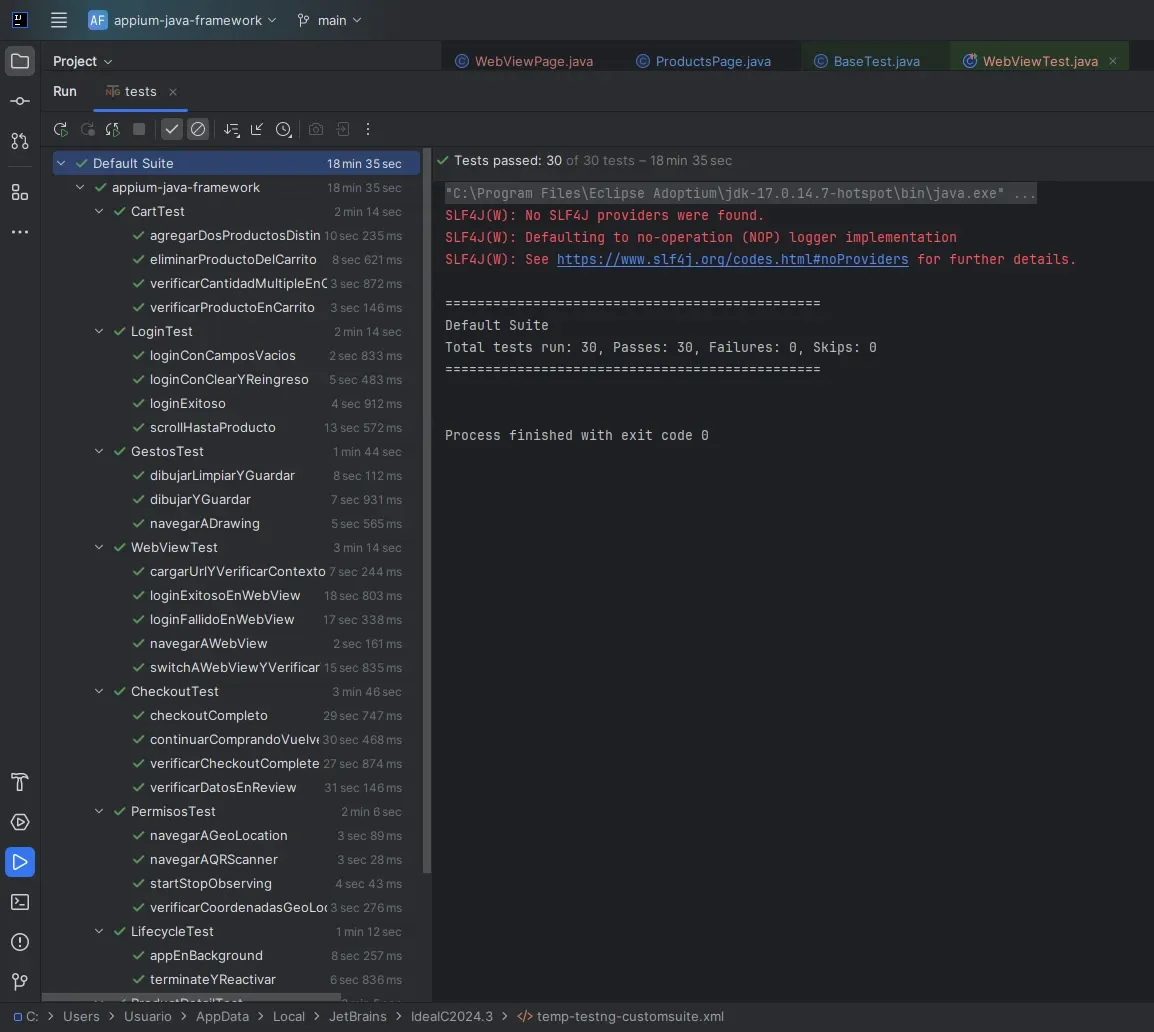
Task: Click the test tree horizontal scrollbar
Action: tap(191, 997)
